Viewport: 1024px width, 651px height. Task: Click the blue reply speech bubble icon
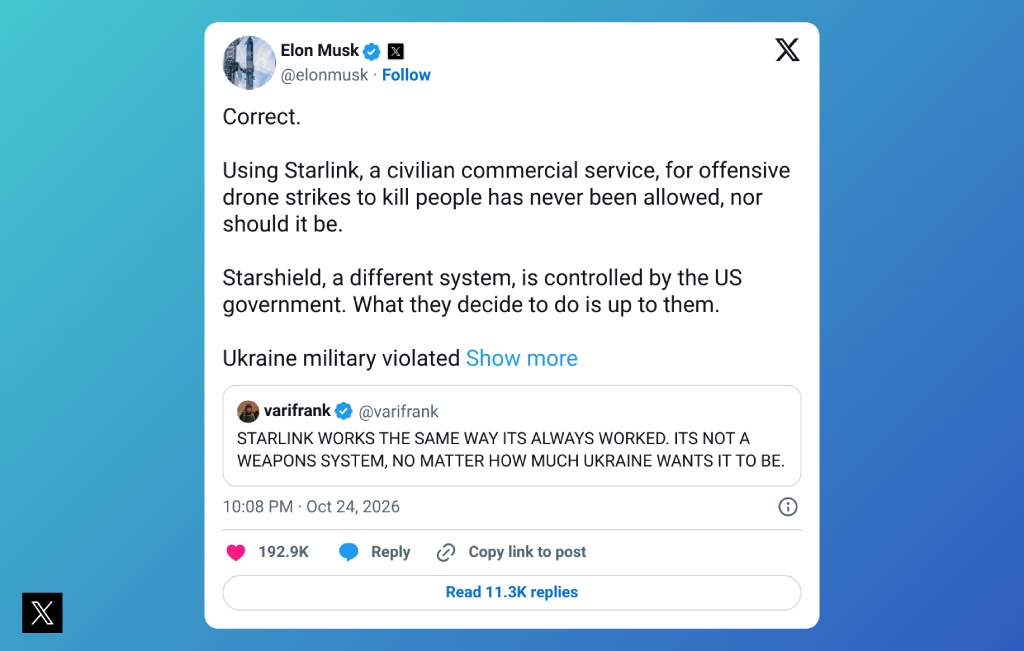[349, 552]
